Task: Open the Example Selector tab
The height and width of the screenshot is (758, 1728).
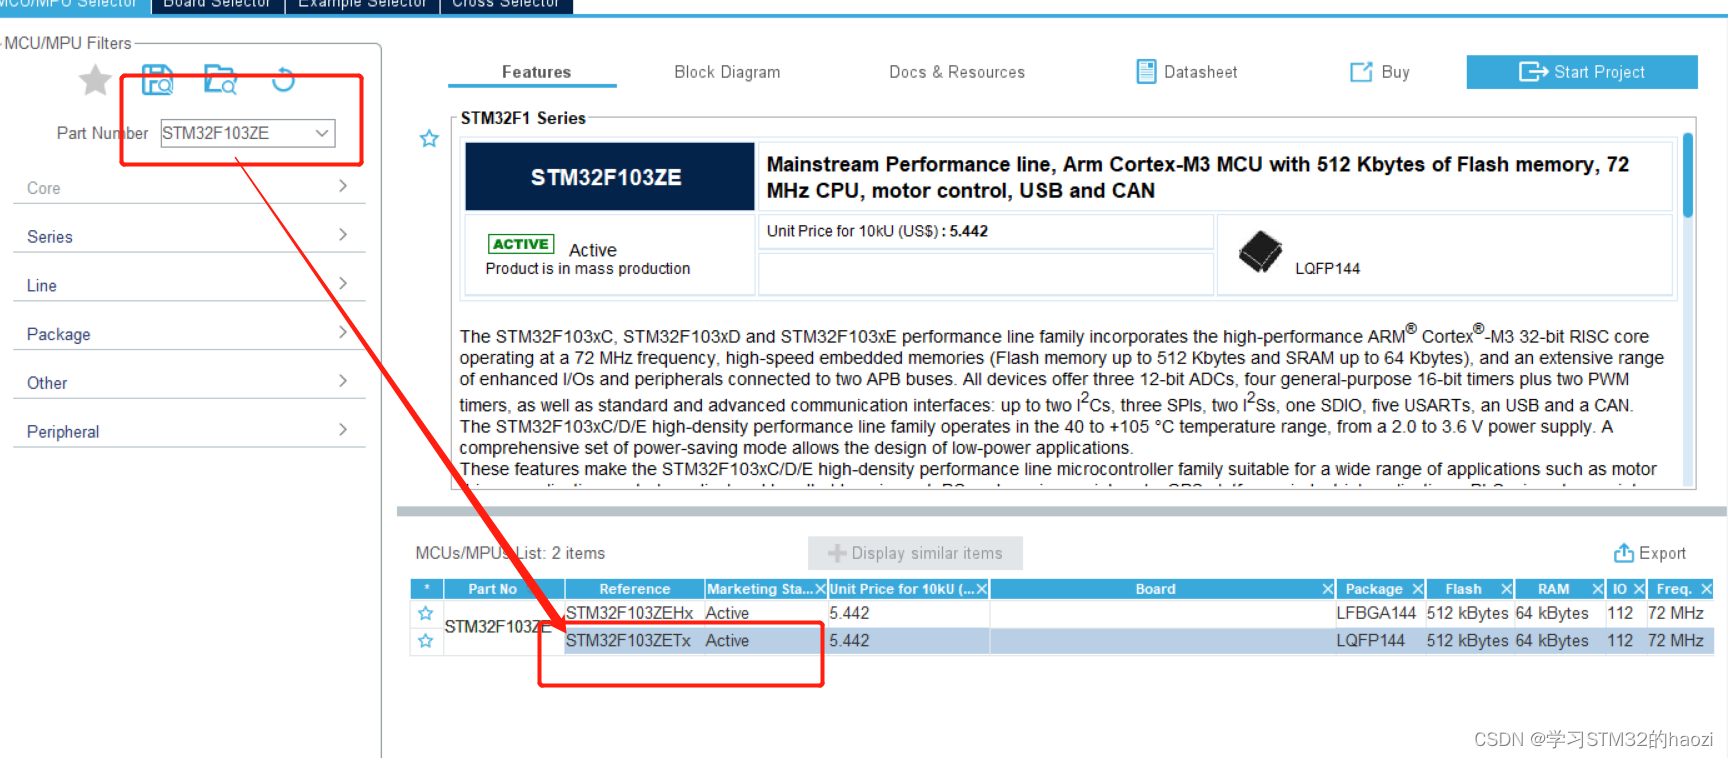Action: (x=362, y=4)
